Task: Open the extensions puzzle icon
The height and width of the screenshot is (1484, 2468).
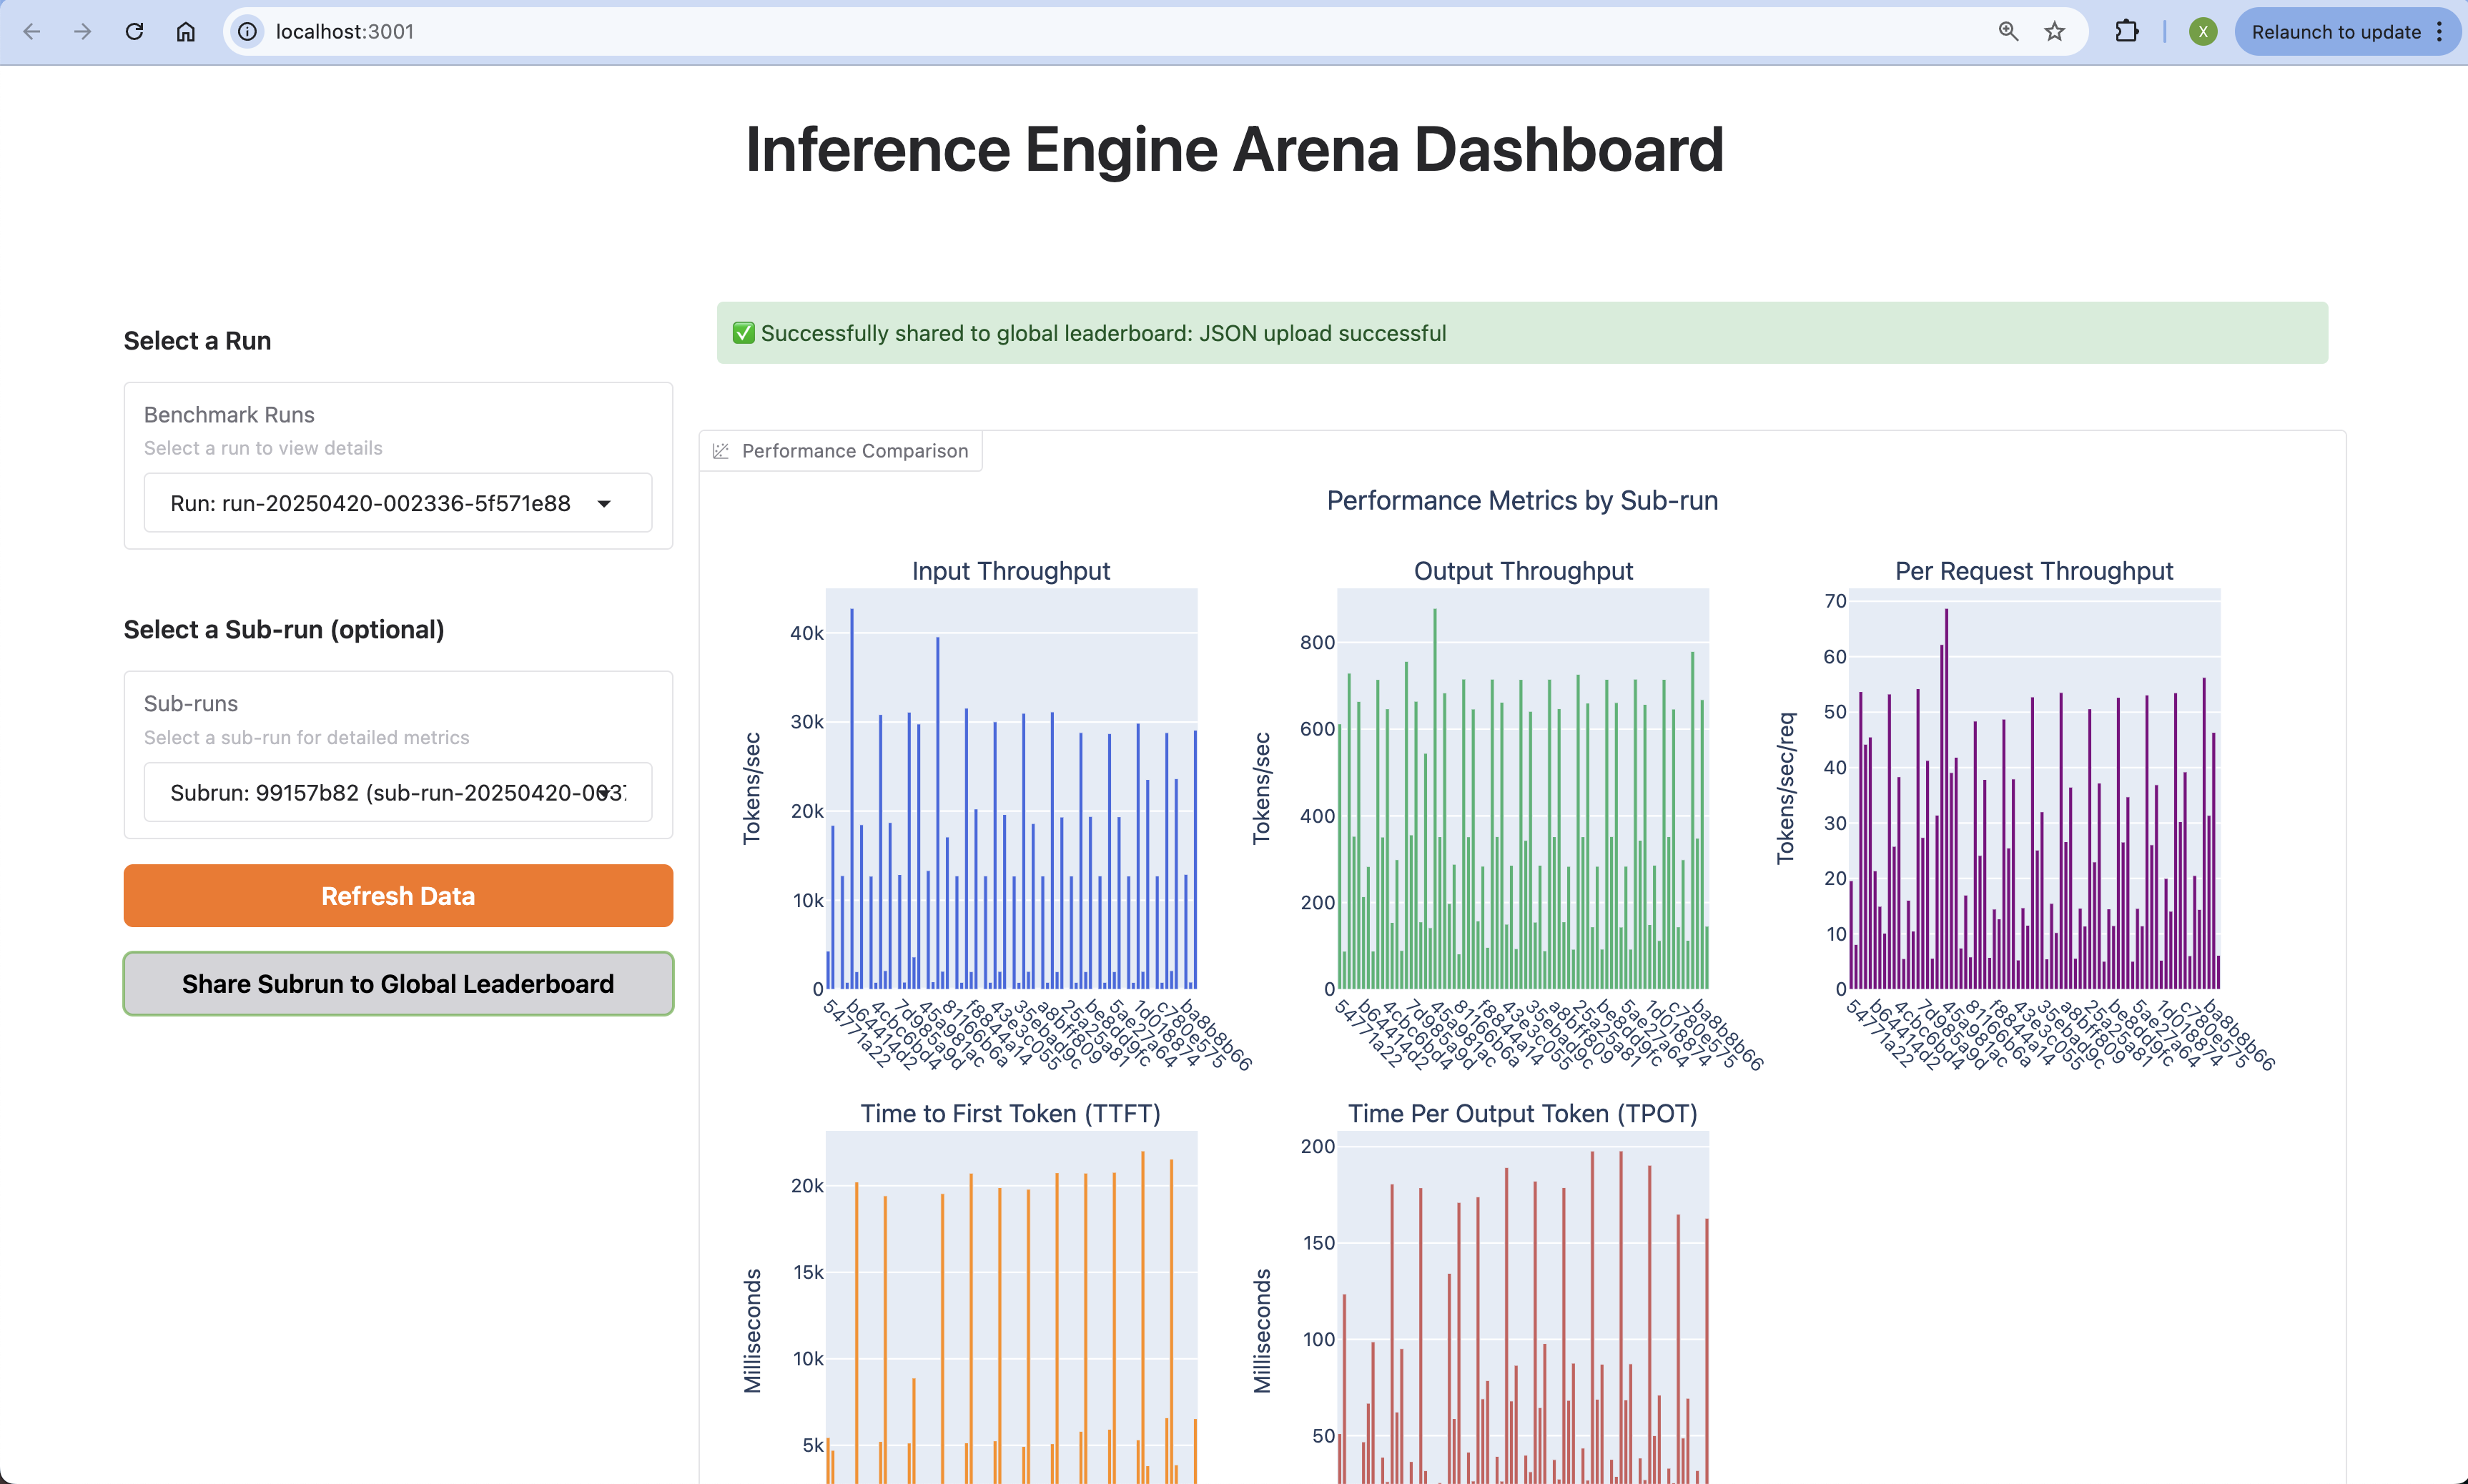Action: click(x=2126, y=32)
